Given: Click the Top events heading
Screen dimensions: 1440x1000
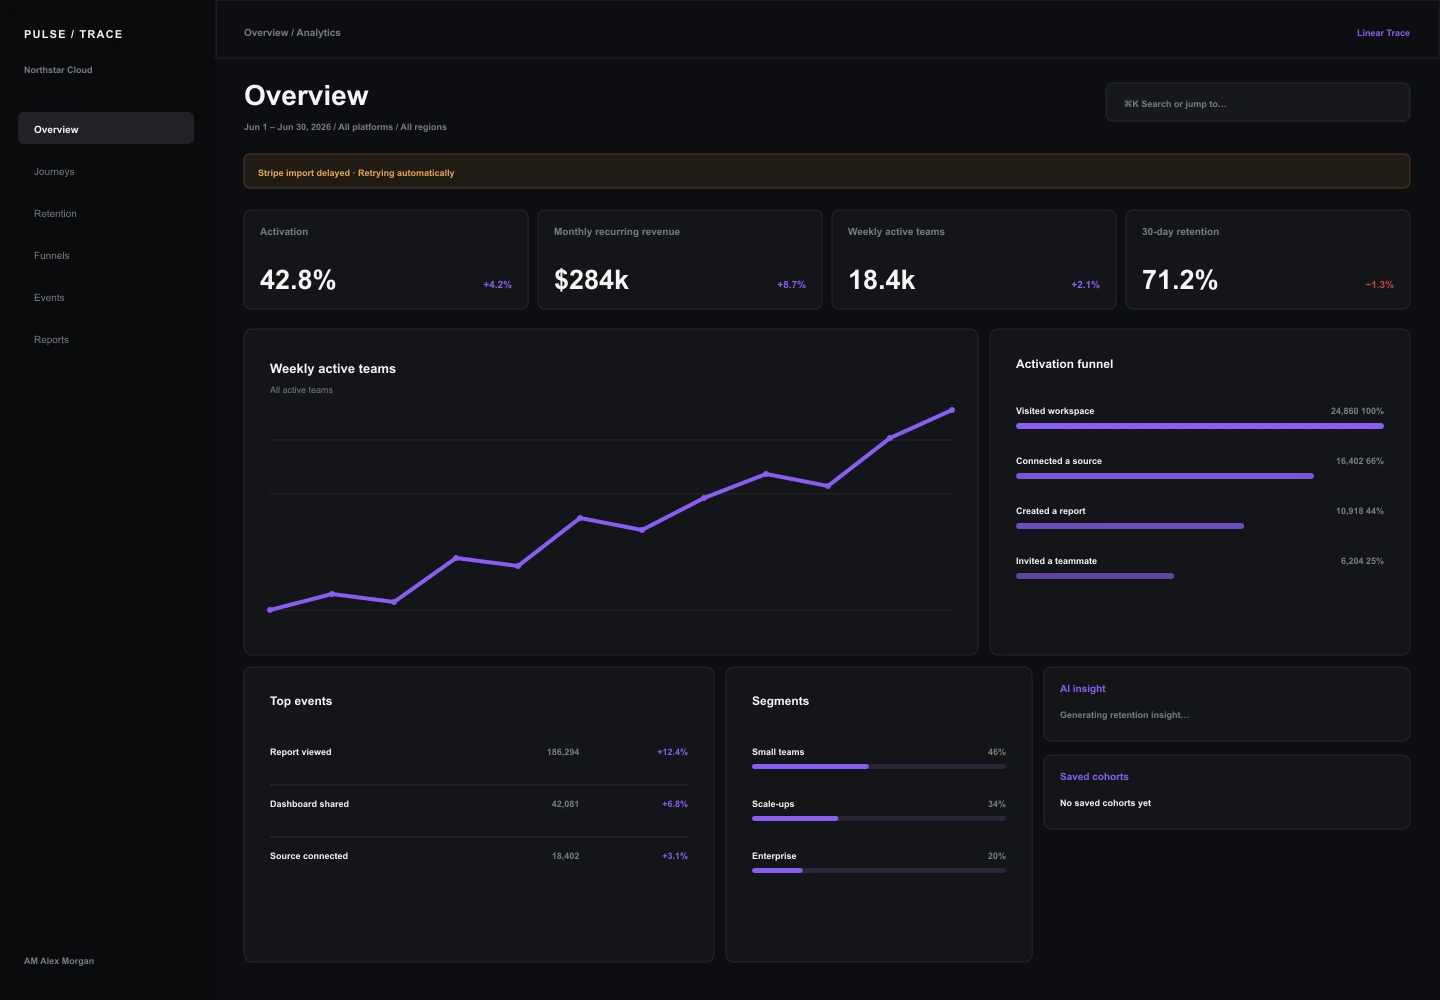Looking at the screenshot, I should click(301, 701).
